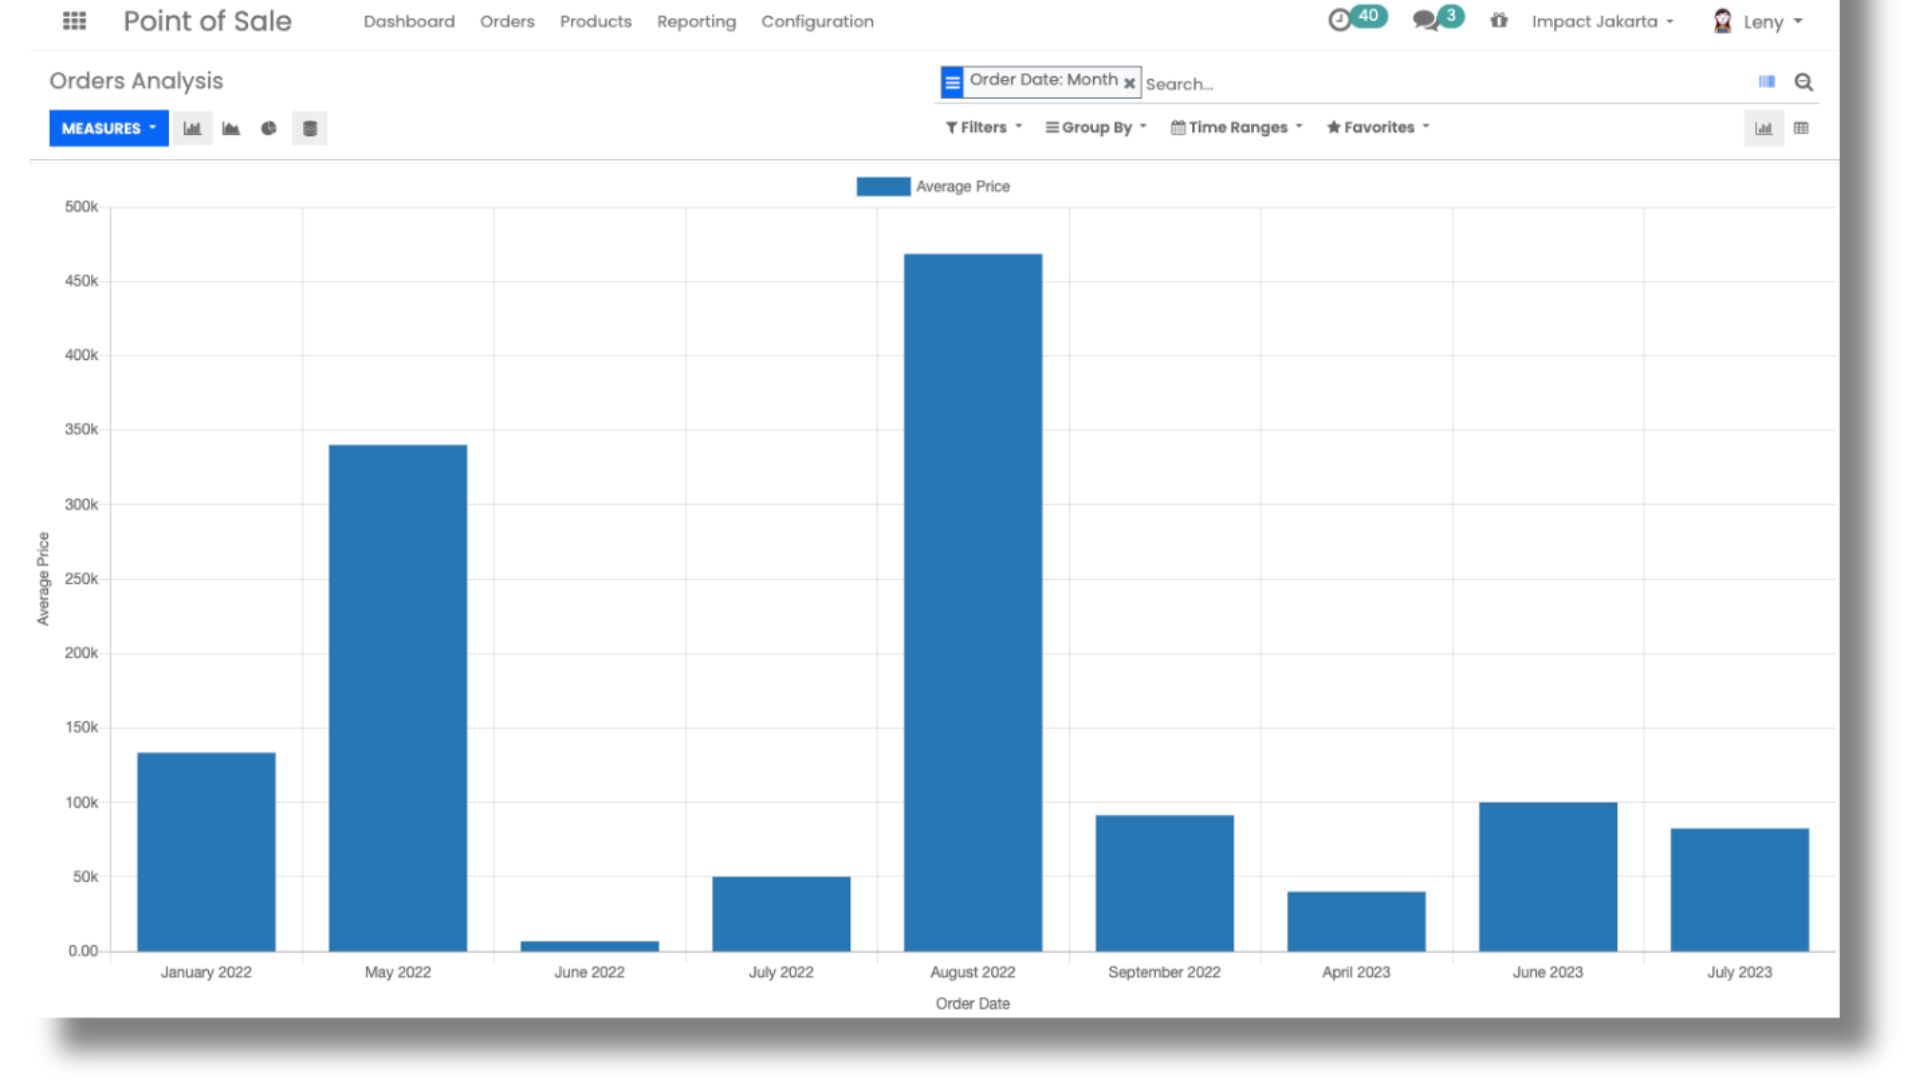Click Leny user avatar
1920x1080 pixels.
click(x=1722, y=21)
